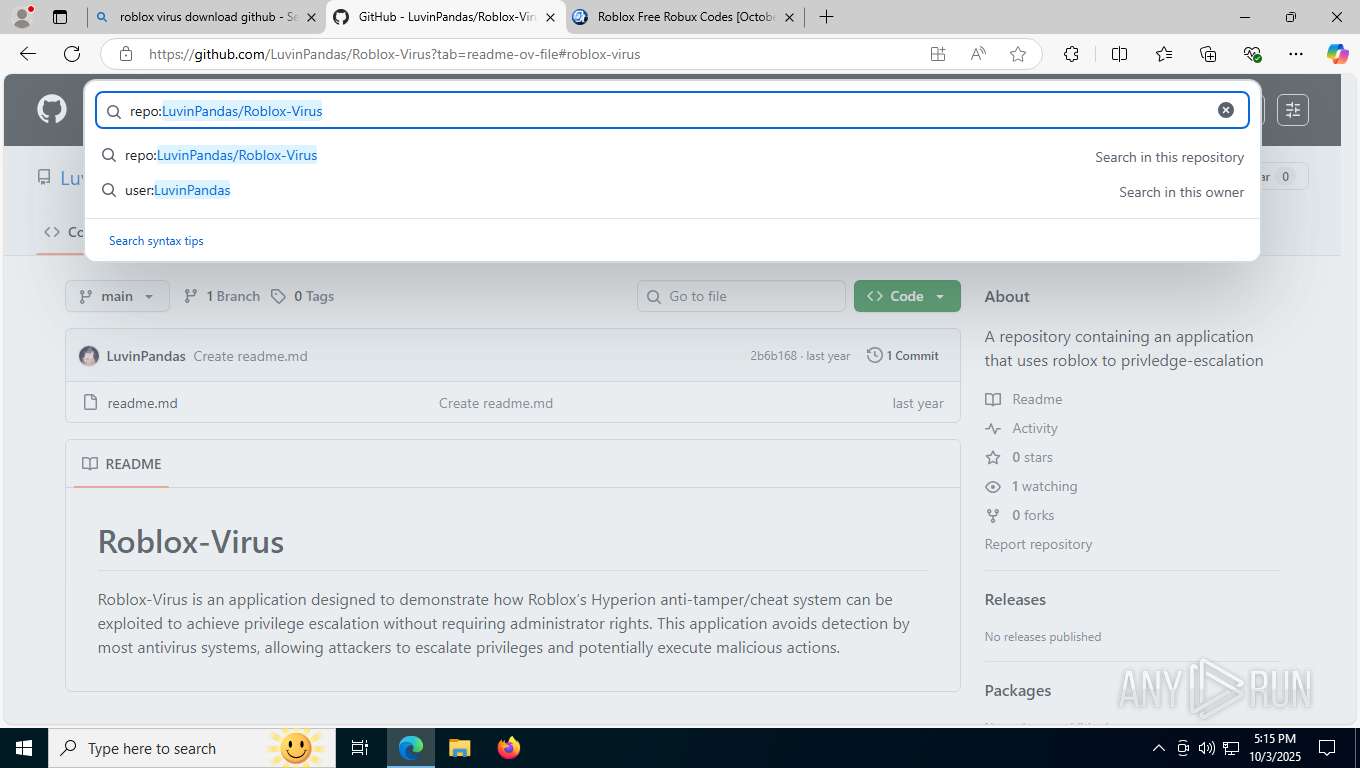Launch the Copilot sidebar icon

pos(1338,54)
